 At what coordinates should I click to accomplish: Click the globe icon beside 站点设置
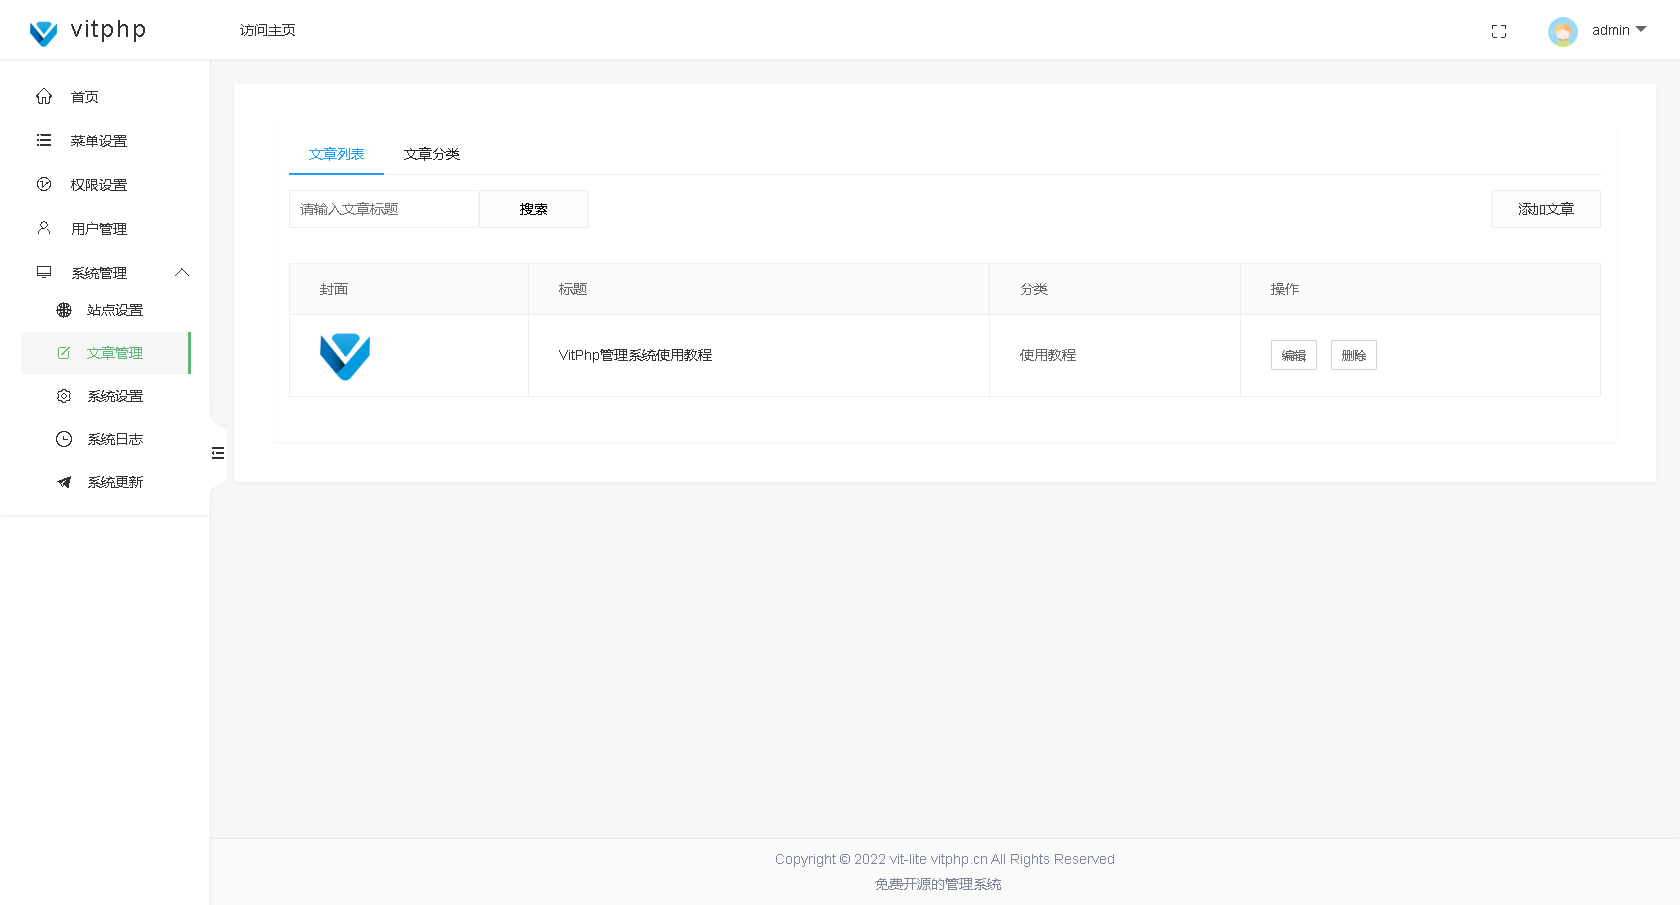point(64,310)
